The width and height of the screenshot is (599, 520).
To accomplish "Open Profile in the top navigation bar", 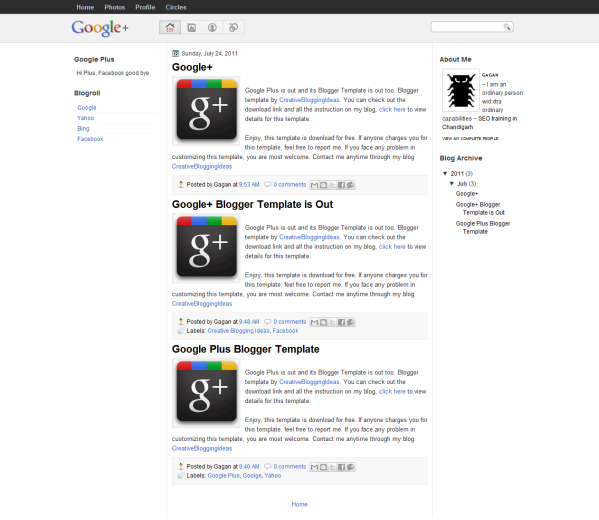I will (x=145, y=7).
